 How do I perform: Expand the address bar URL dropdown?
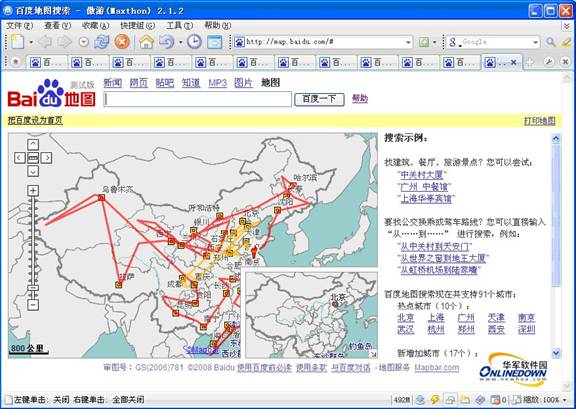408,42
